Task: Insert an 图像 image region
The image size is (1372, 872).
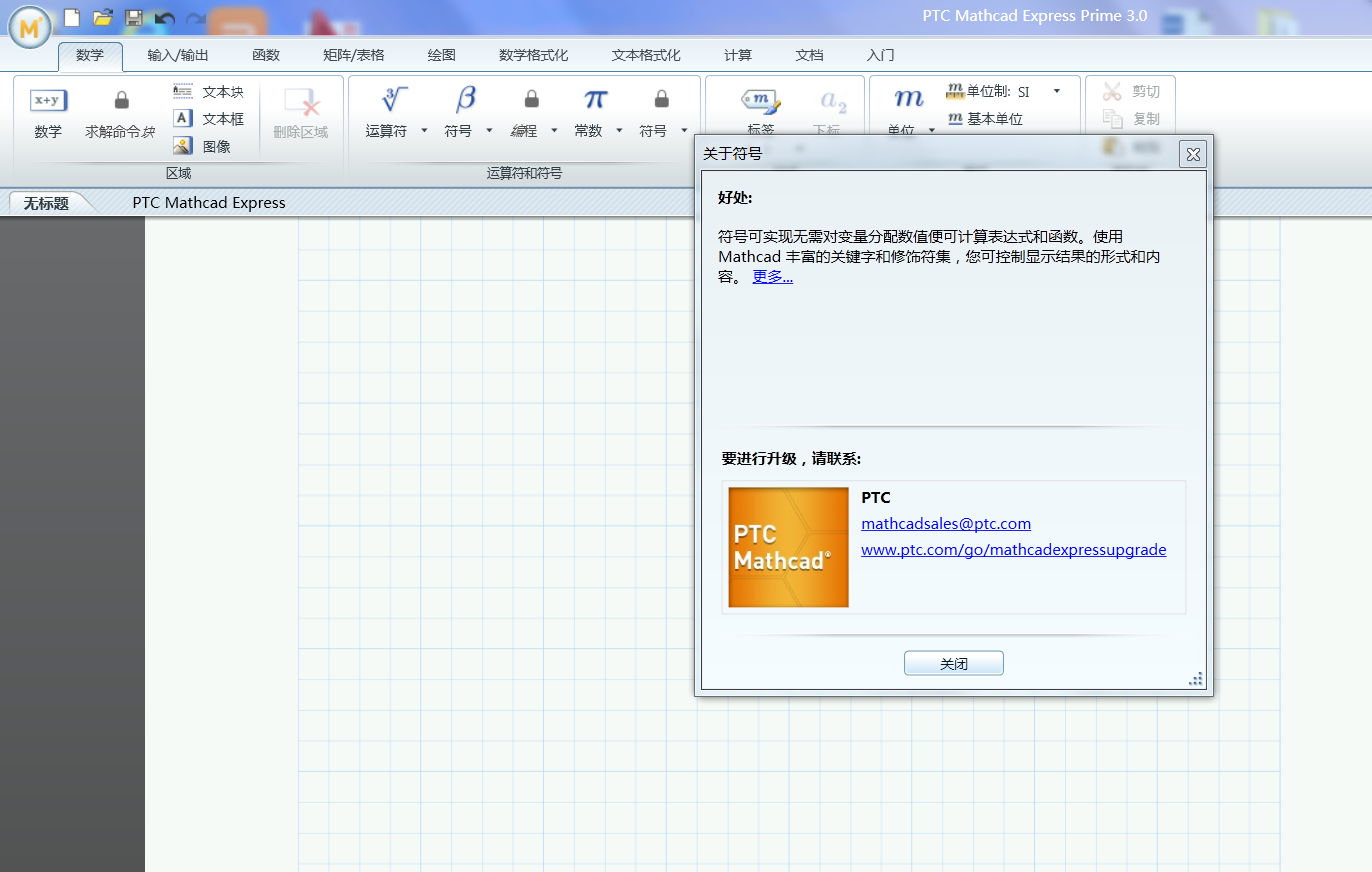Action: point(202,146)
